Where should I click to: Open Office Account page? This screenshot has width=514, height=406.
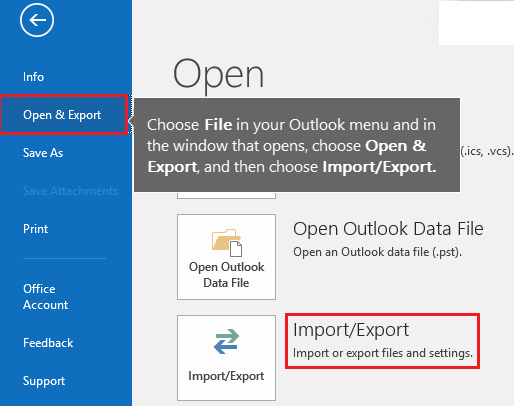click(x=46, y=297)
